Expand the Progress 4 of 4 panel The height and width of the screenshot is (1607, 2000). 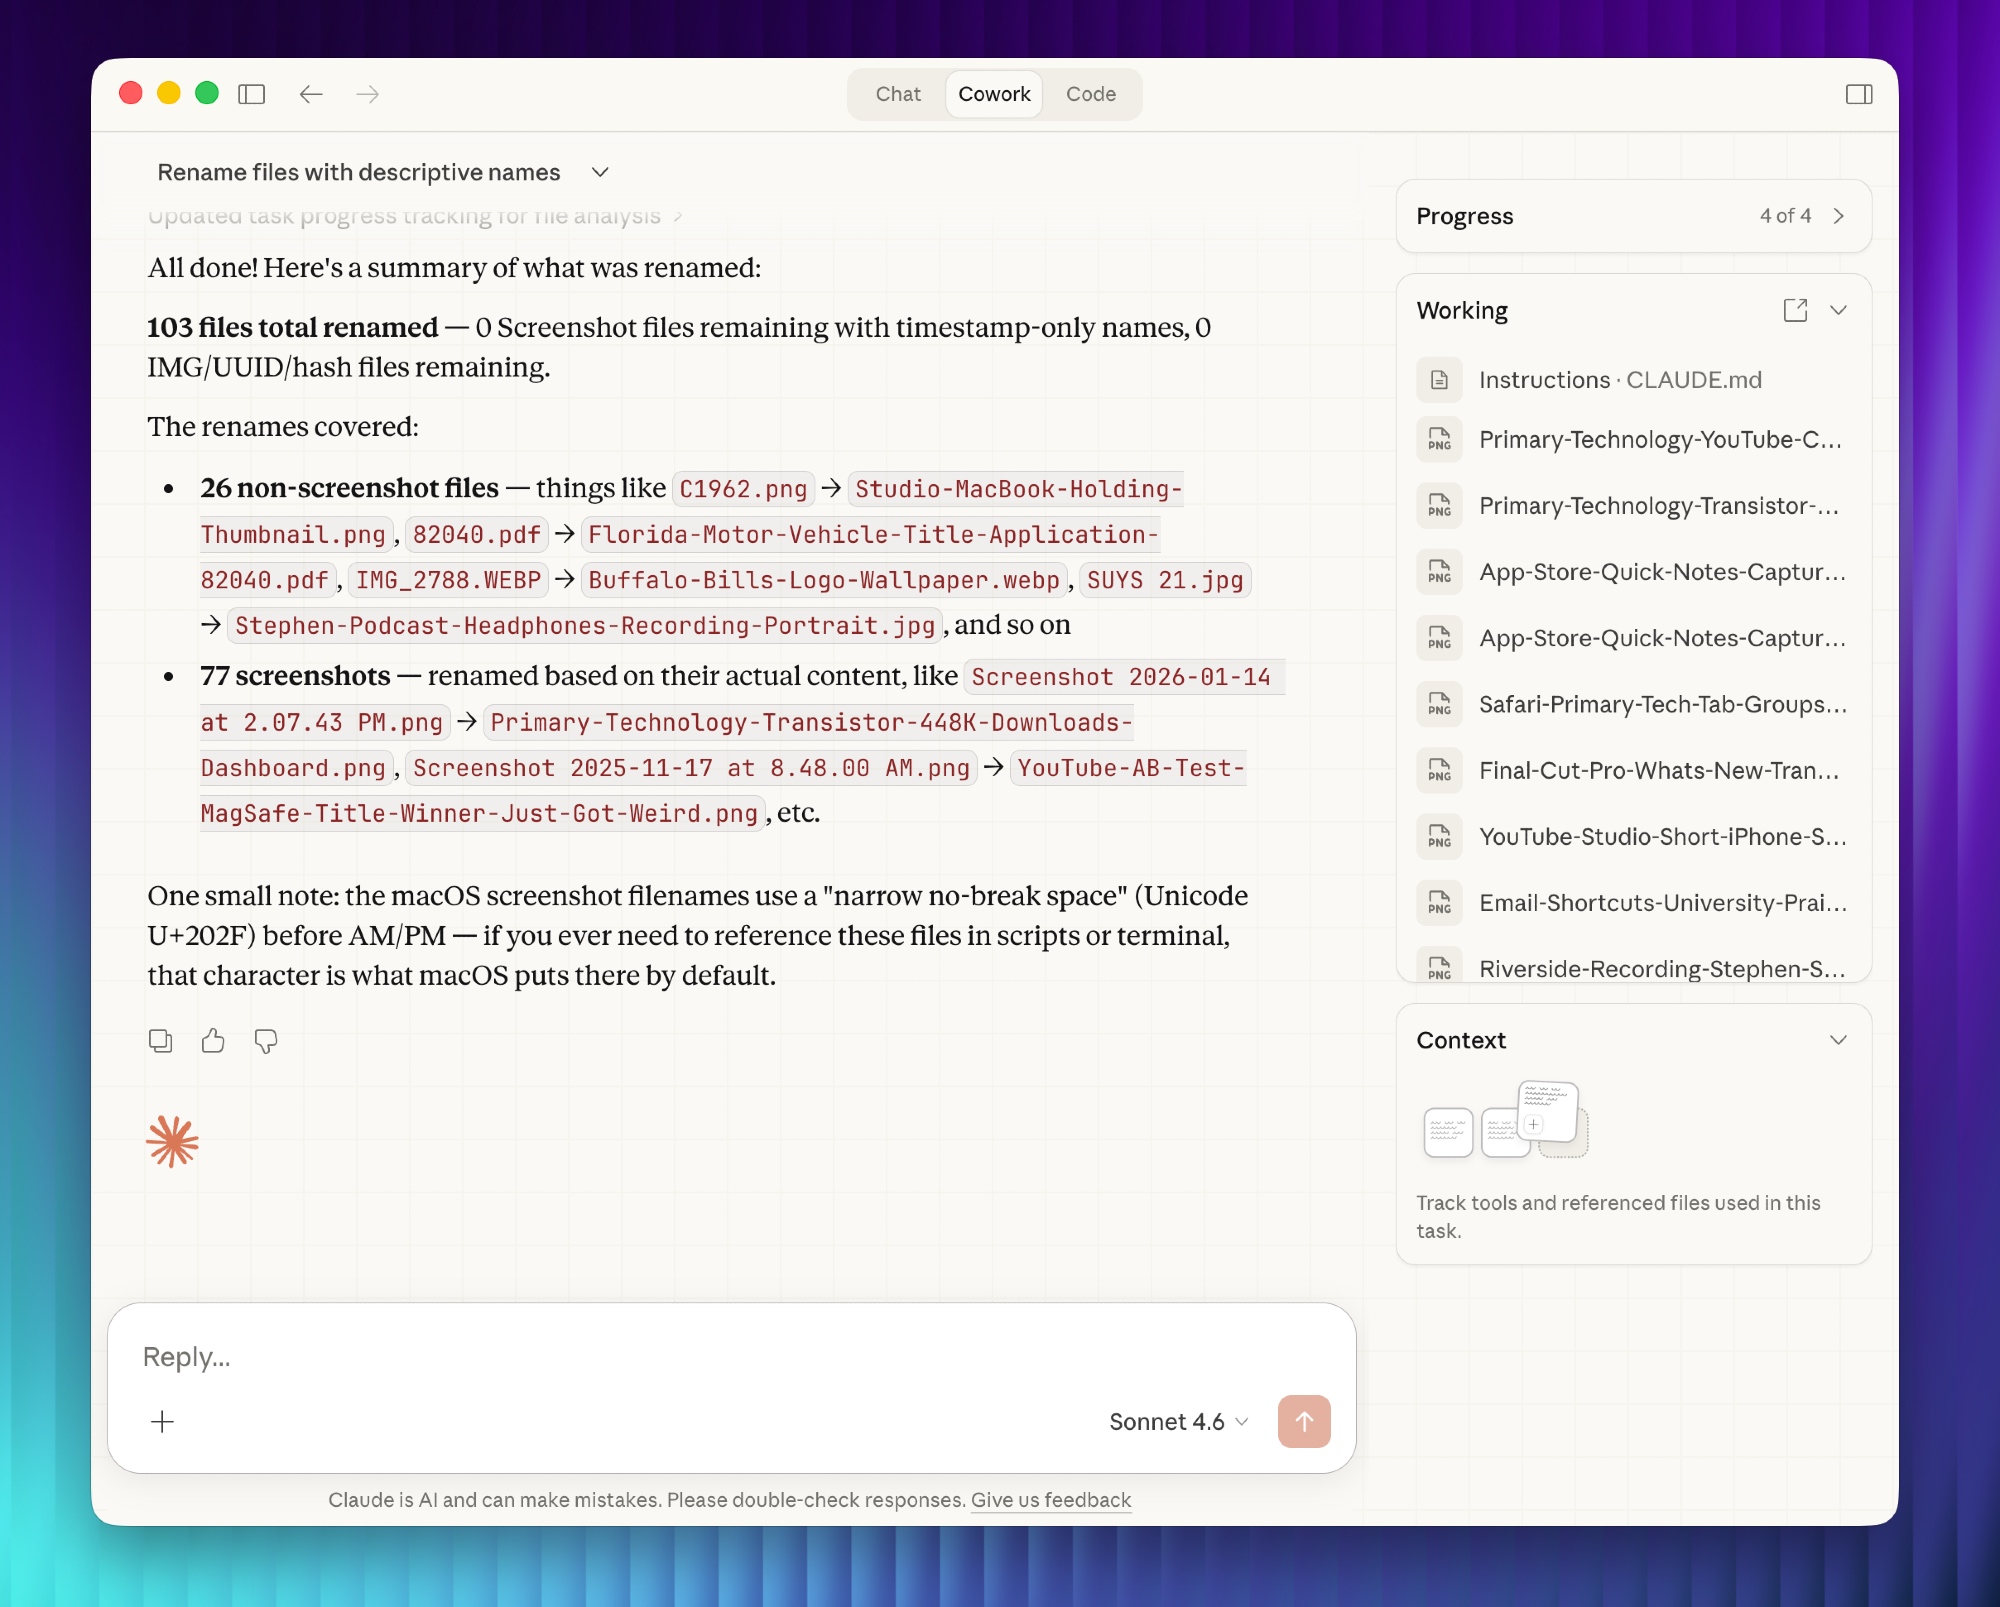(x=1837, y=216)
